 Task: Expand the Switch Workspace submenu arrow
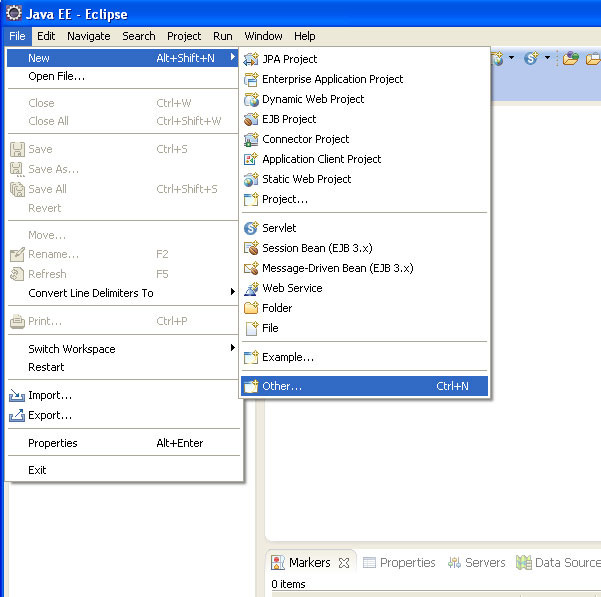pyautogui.click(x=232, y=348)
